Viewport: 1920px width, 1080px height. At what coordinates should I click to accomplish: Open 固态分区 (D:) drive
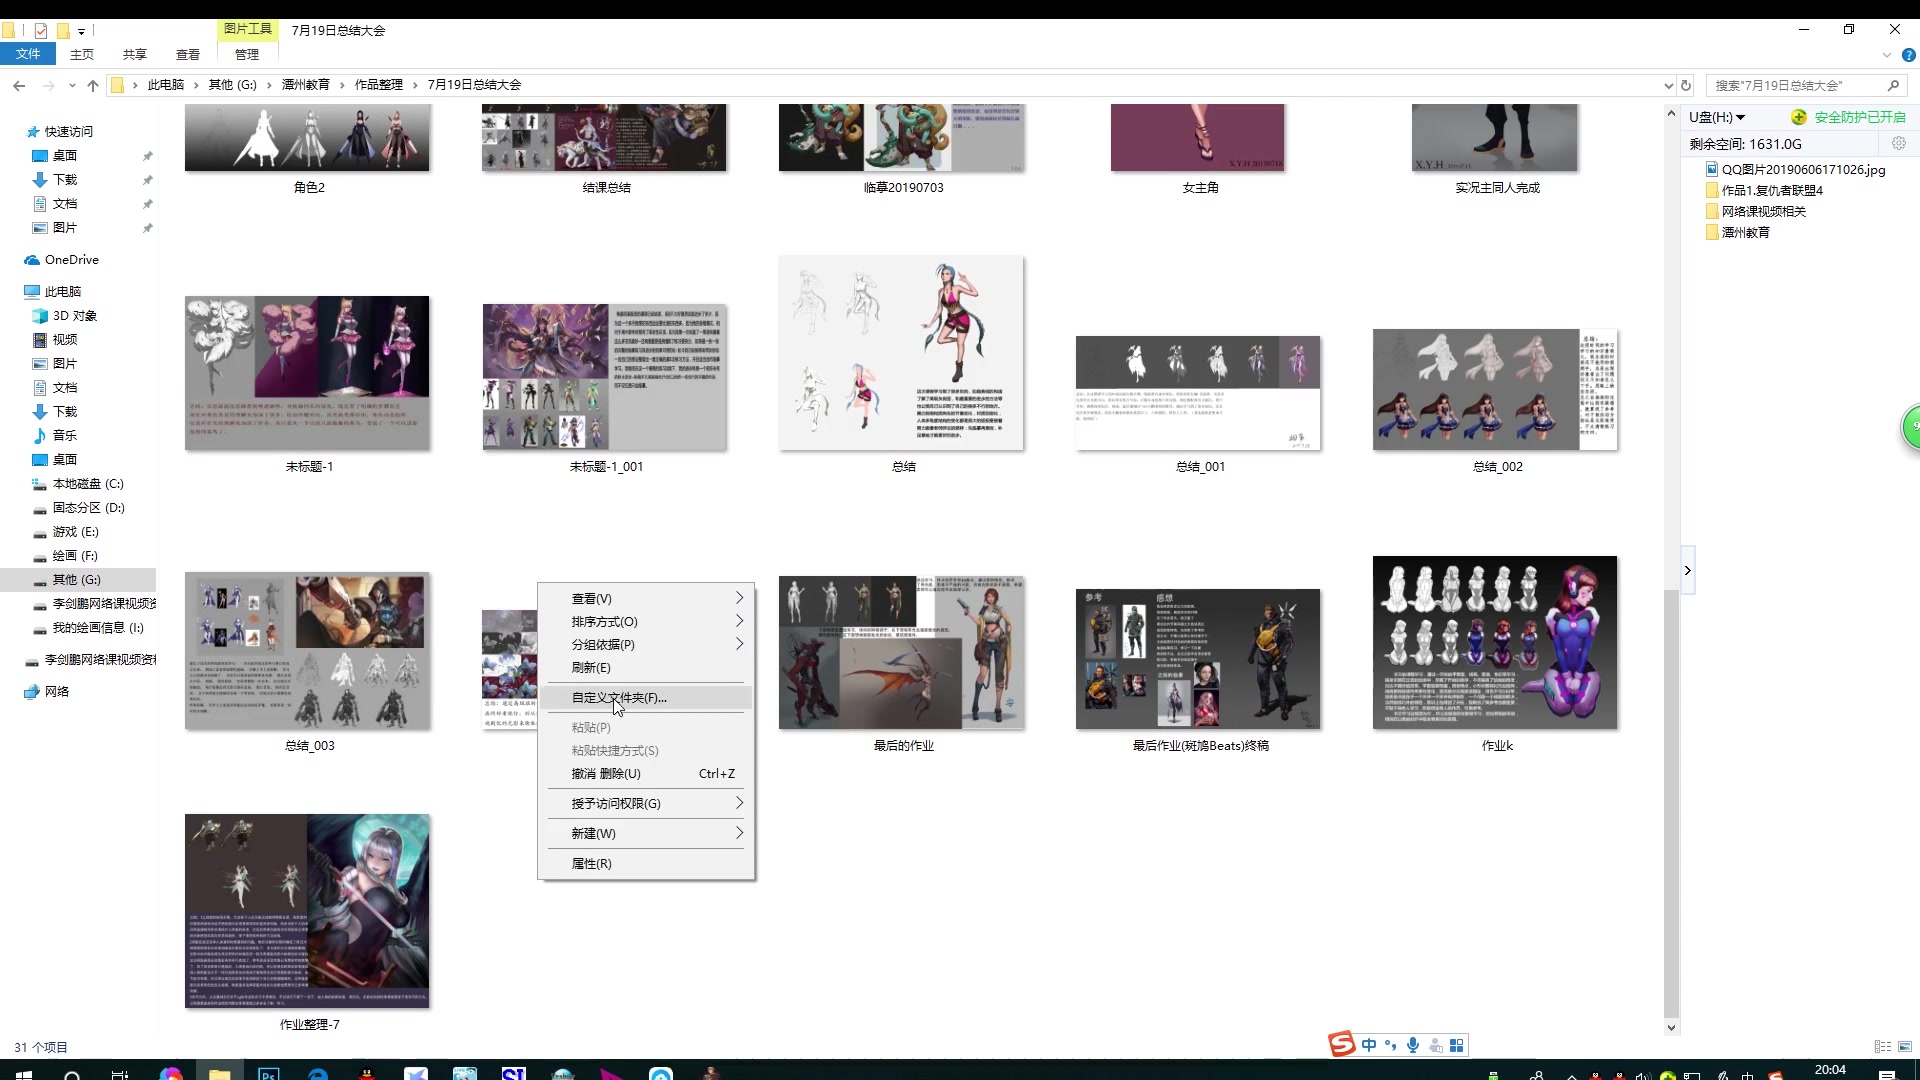(x=88, y=508)
